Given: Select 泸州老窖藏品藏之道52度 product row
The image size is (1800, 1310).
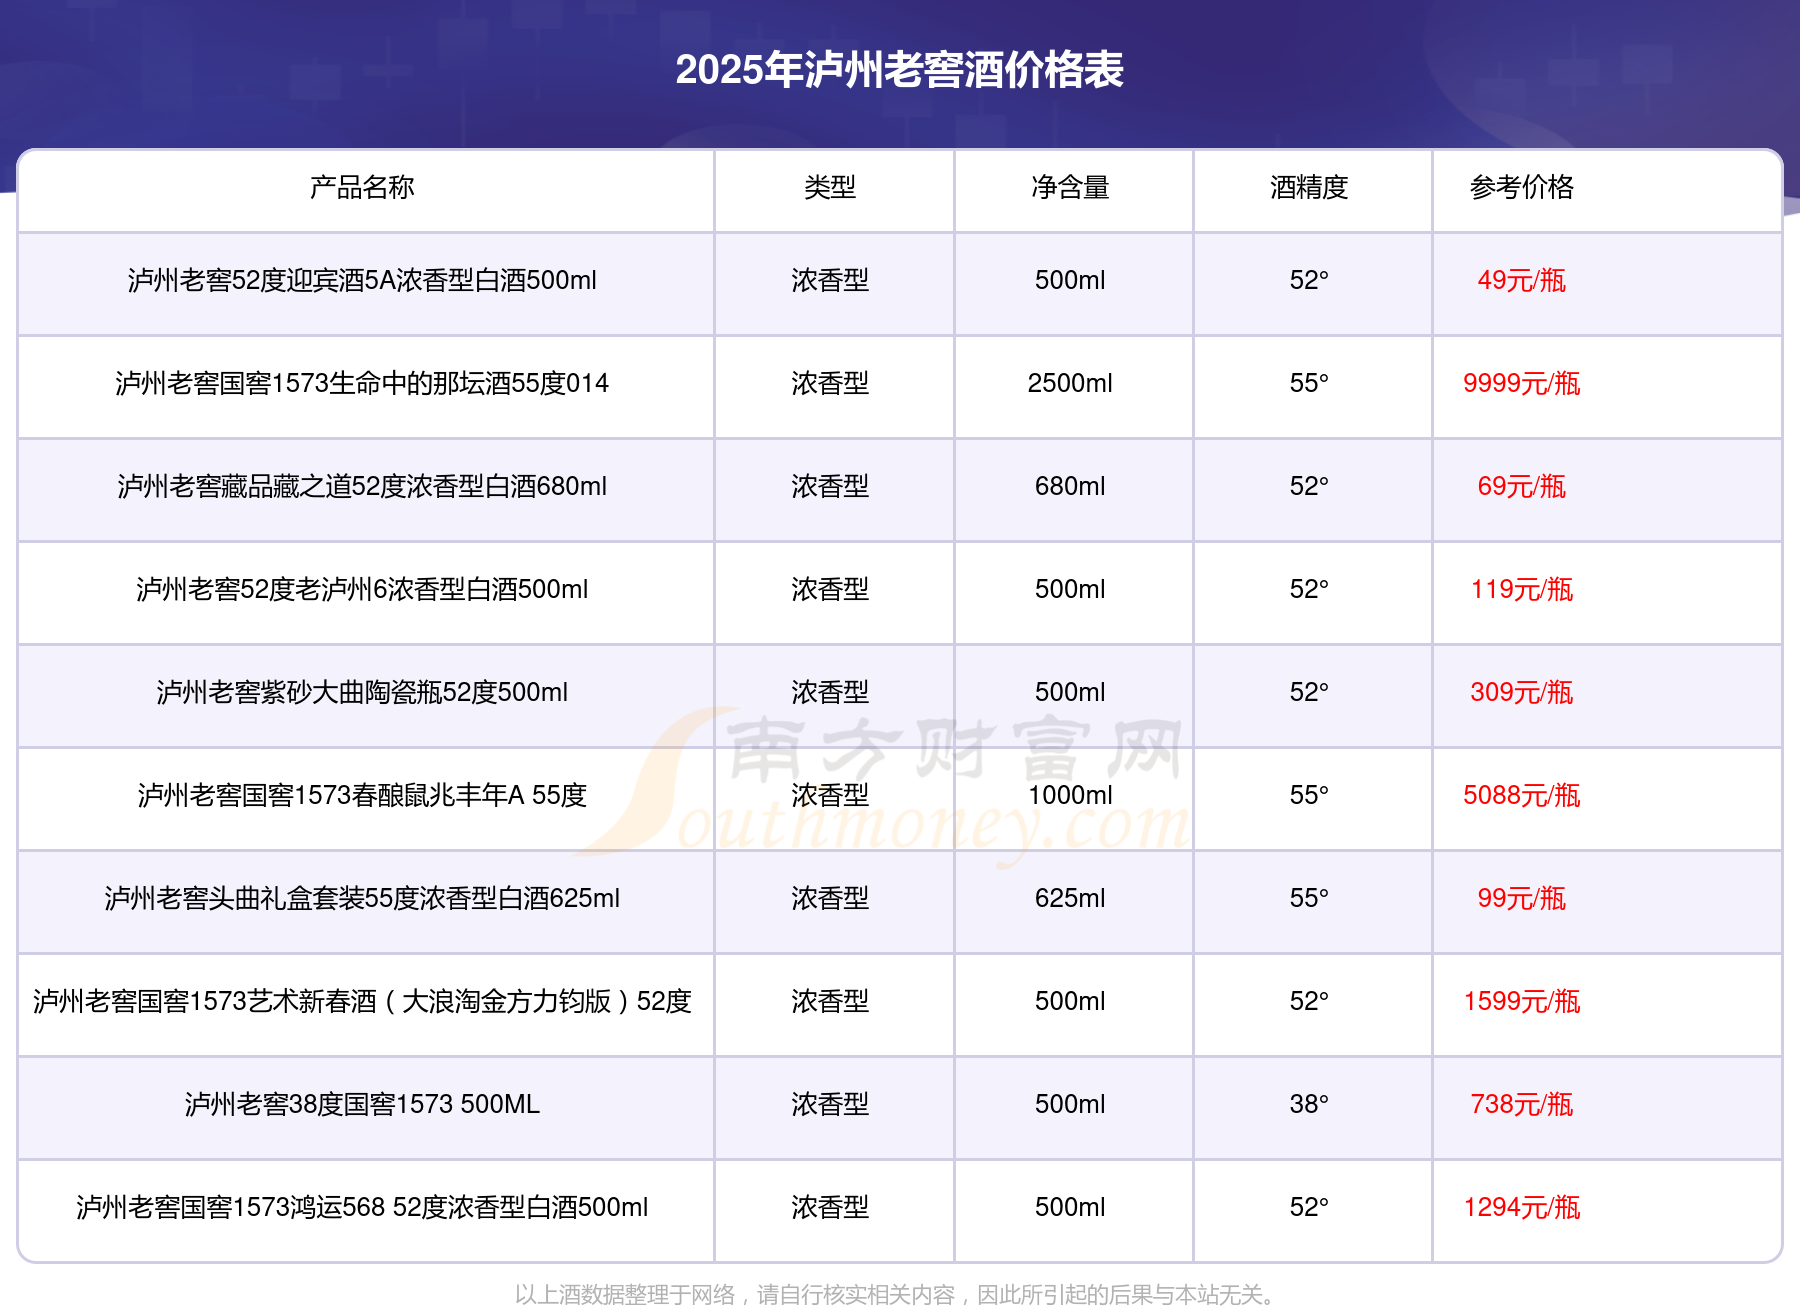Looking at the screenshot, I should (x=362, y=487).
